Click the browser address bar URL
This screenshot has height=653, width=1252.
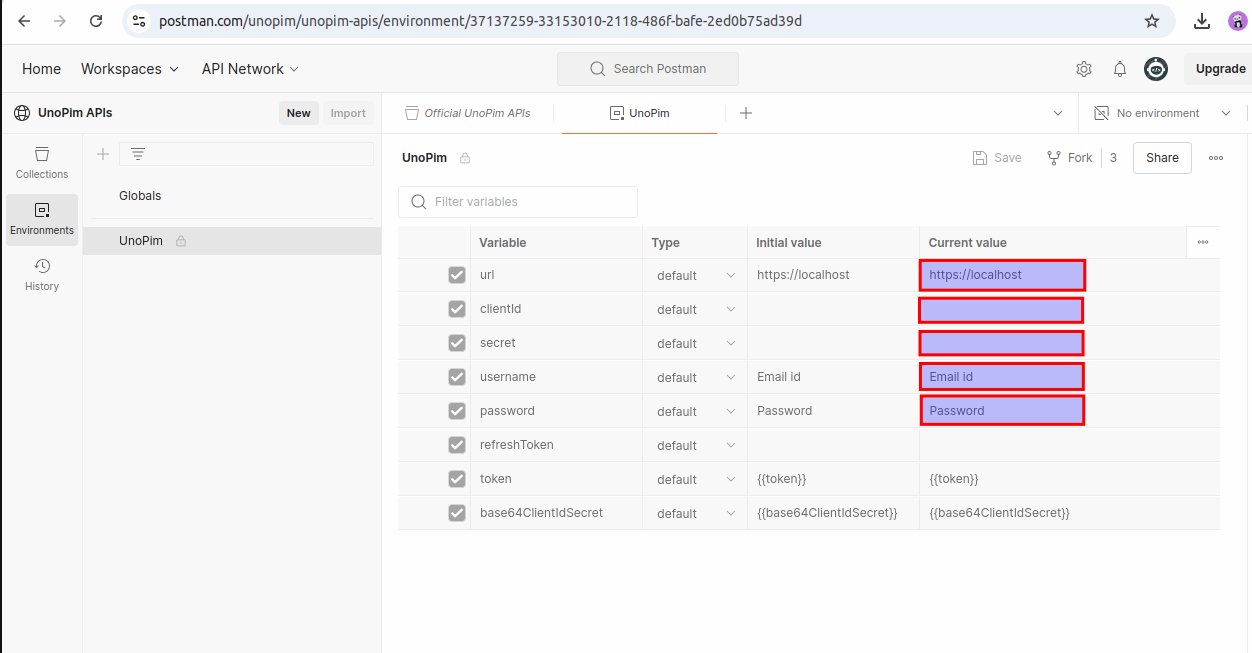480,21
